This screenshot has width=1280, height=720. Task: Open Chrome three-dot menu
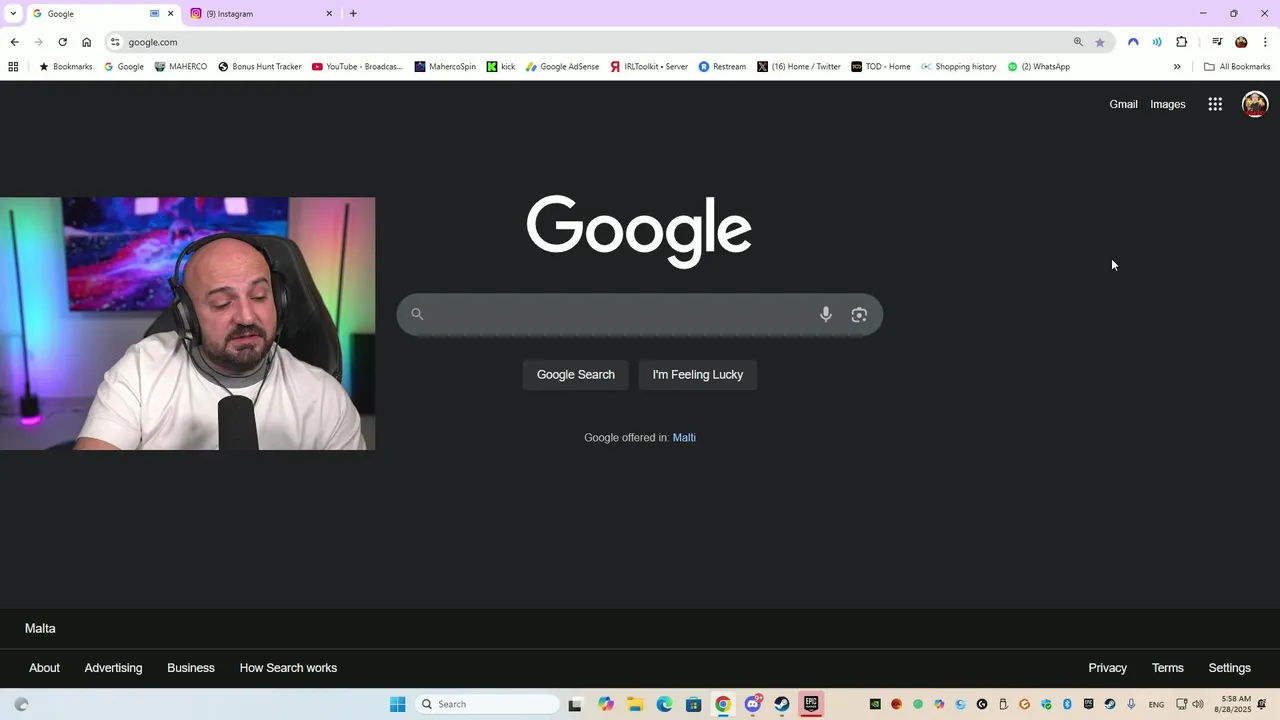(1265, 42)
